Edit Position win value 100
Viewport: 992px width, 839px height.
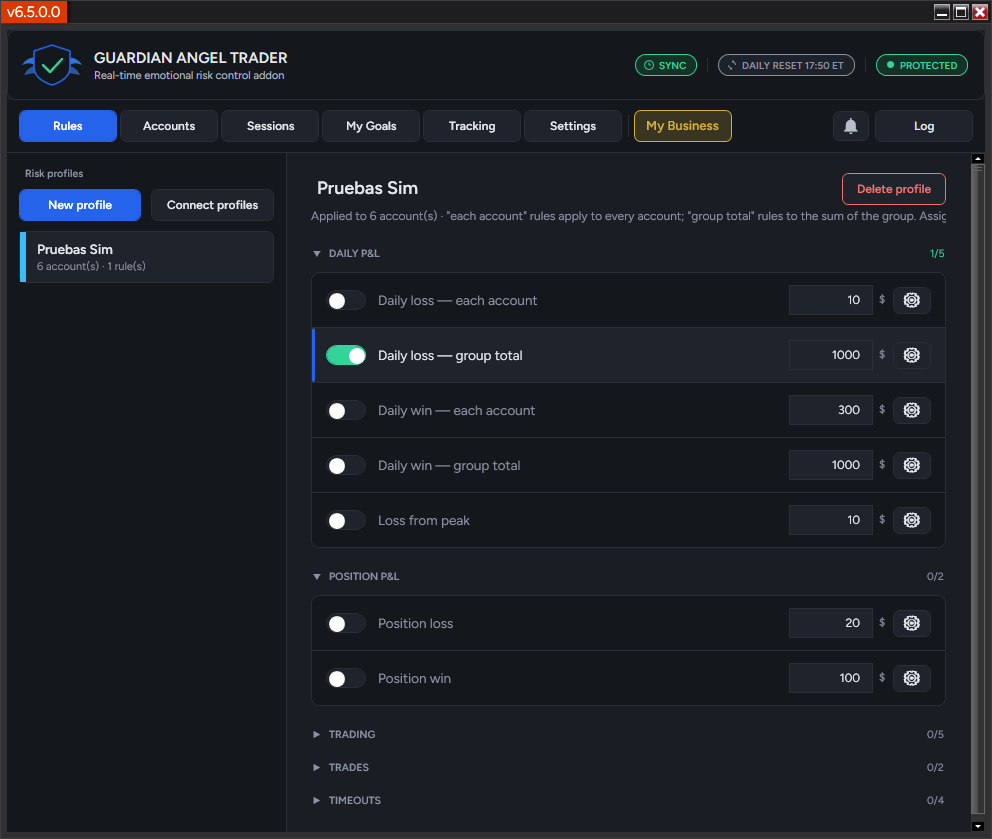830,678
